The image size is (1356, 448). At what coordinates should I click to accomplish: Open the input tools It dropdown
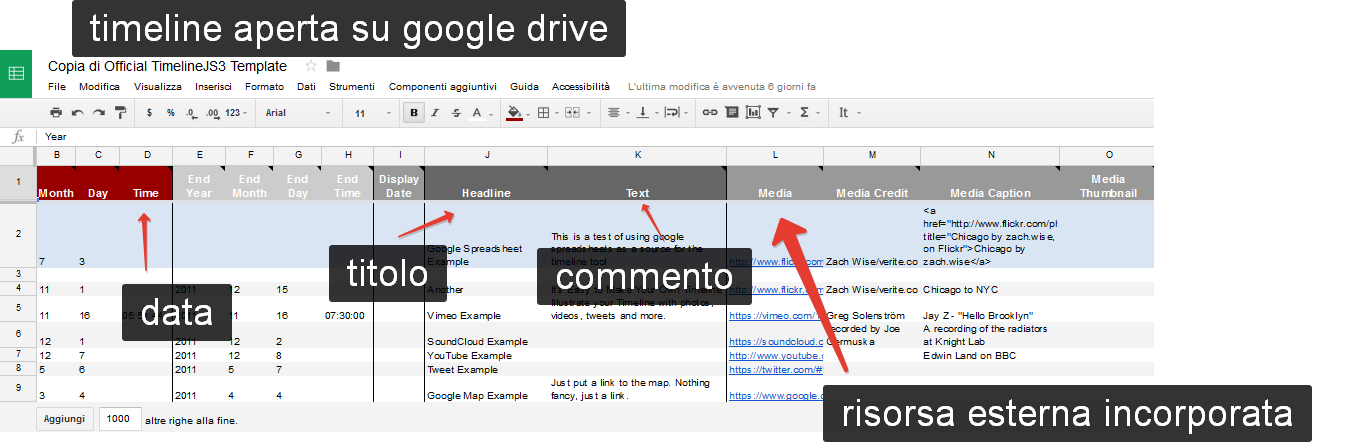tap(848, 113)
